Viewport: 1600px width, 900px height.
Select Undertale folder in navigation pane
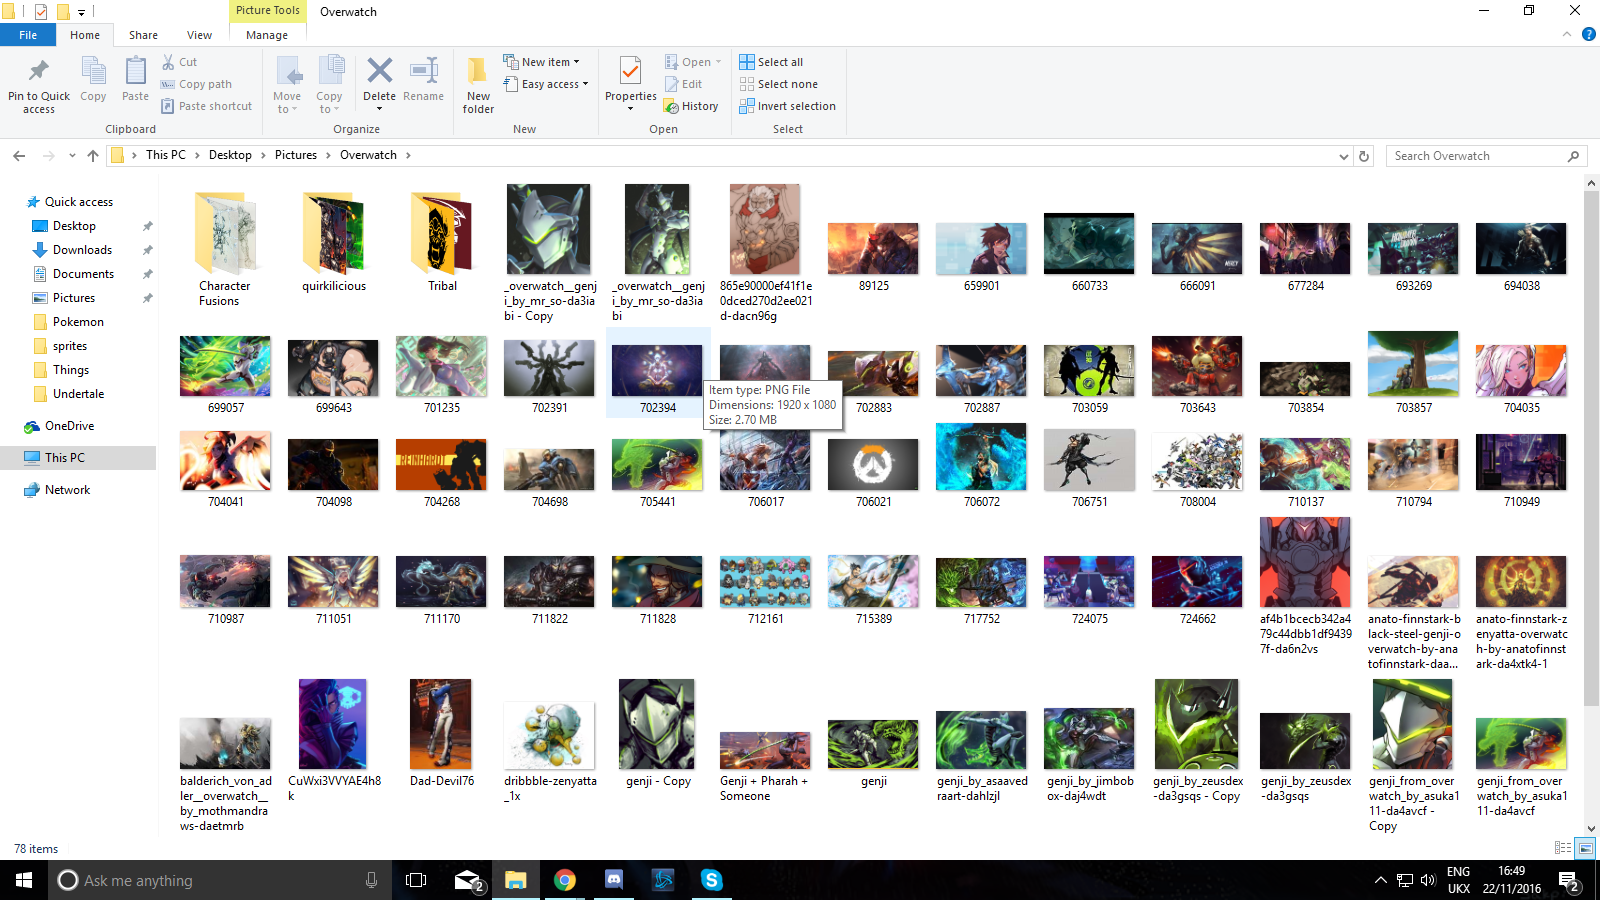point(78,394)
